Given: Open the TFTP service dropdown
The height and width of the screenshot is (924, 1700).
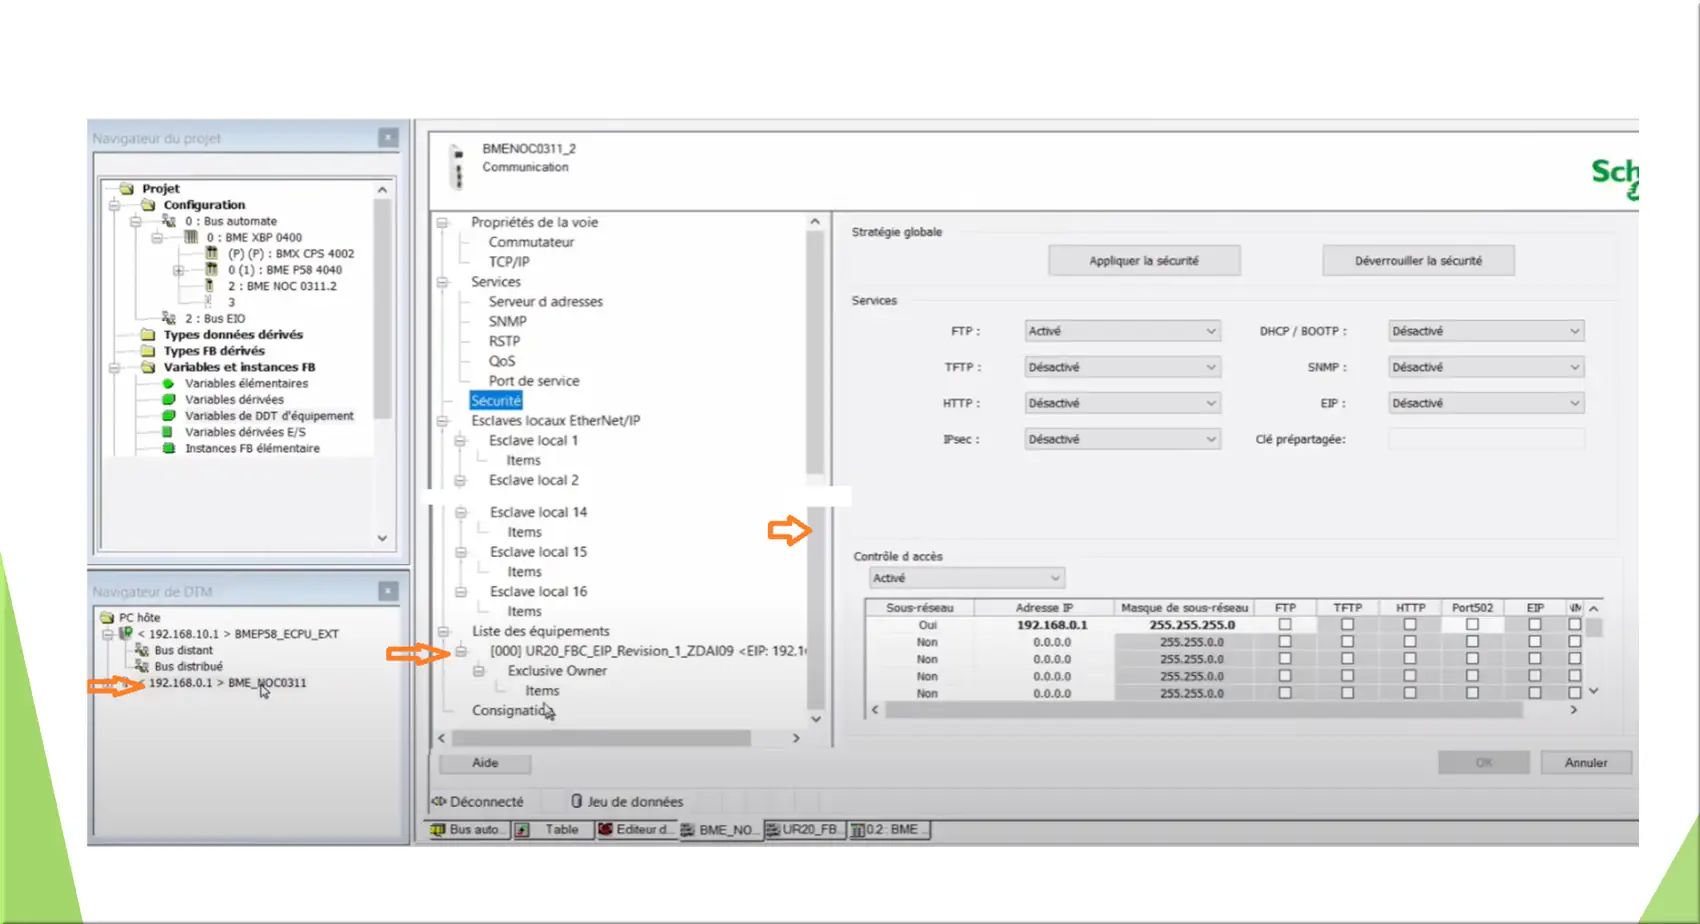Looking at the screenshot, I should [x=1122, y=367].
